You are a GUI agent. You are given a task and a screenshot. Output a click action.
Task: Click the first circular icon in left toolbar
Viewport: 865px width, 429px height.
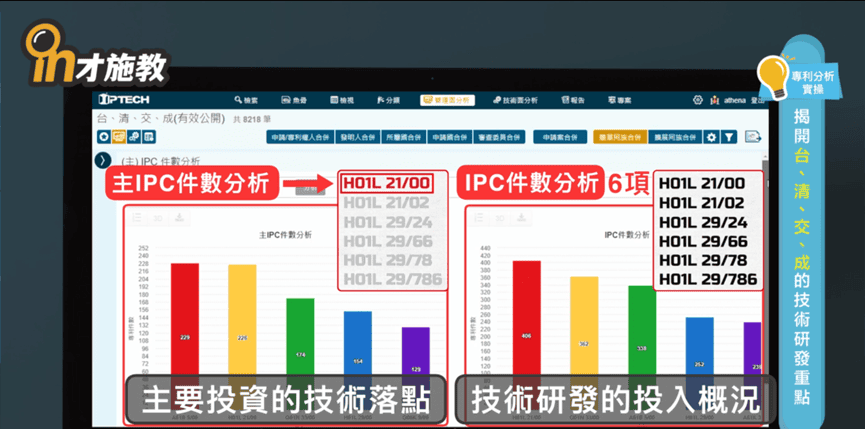coord(103,137)
